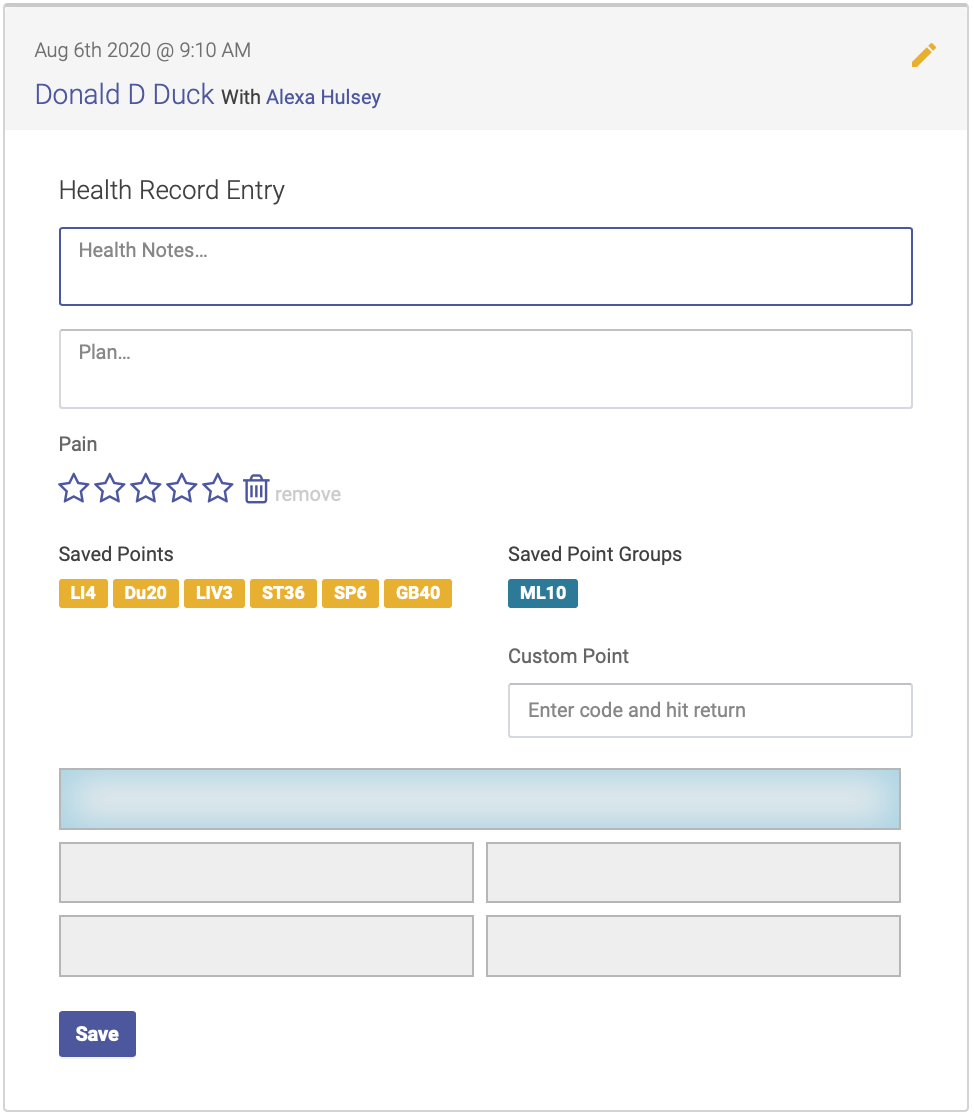Click the 'Health Record Entry' heading
This screenshot has width=974, height=1116.
(172, 190)
